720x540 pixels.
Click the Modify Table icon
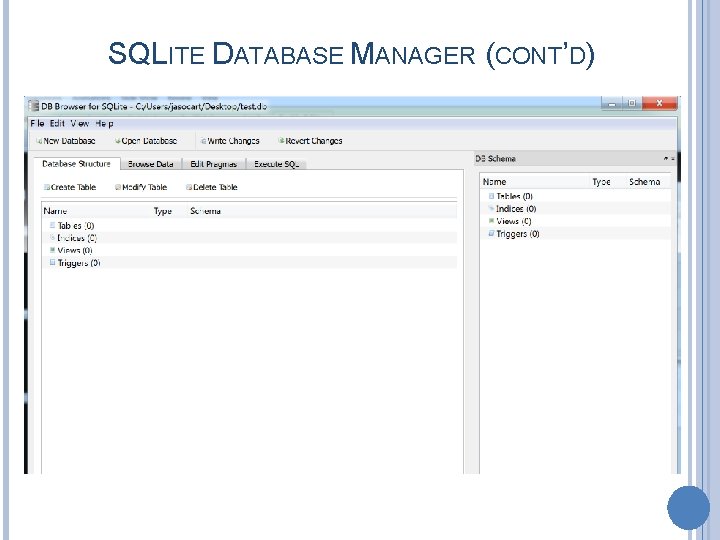tap(118, 187)
